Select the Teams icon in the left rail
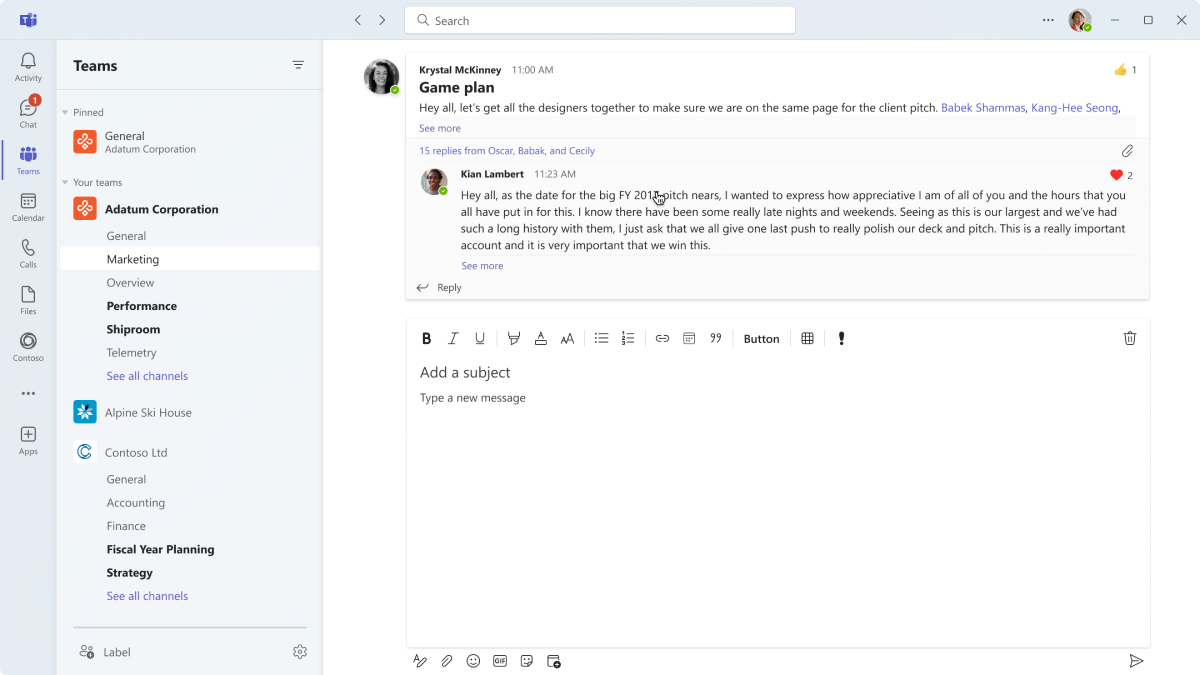This screenshot has width=1200, height=675. (28, 160)
